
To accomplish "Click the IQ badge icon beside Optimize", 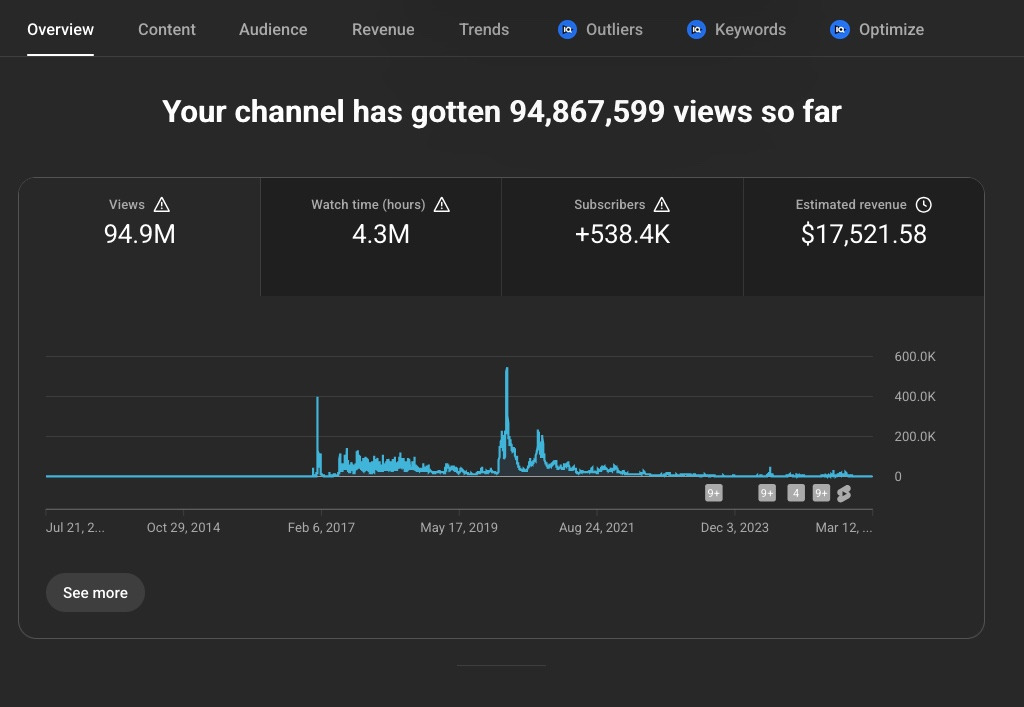I will pyautogui.click(x=840, y=30).
